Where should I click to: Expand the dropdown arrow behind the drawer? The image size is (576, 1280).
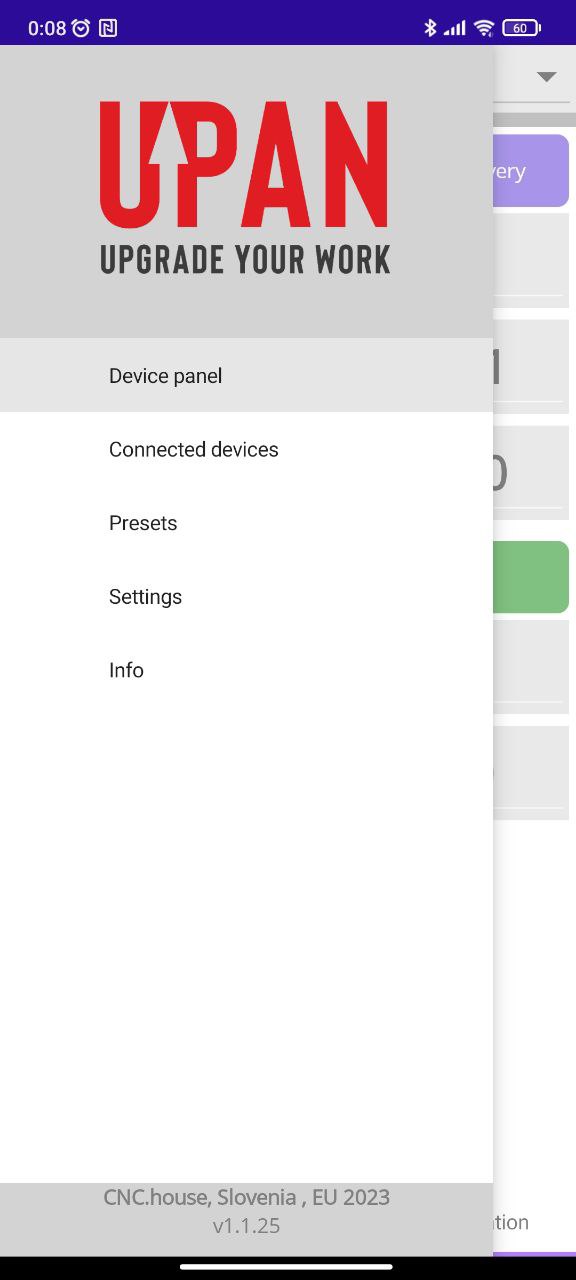tap(546, 77)
